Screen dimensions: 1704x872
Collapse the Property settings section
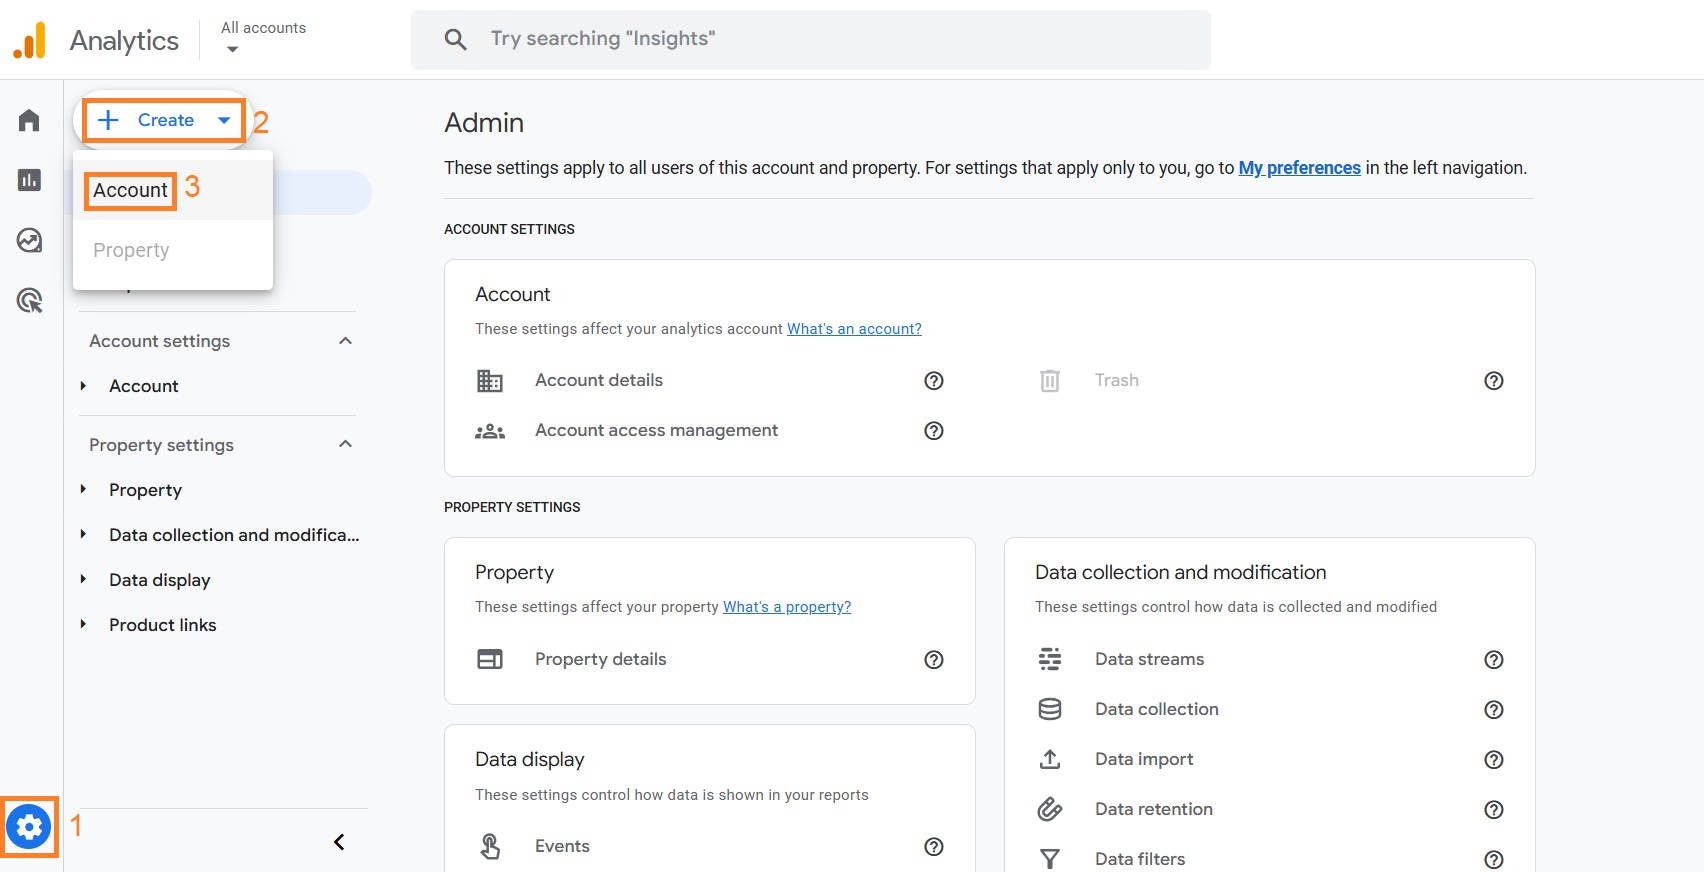(x=346, y=444)
